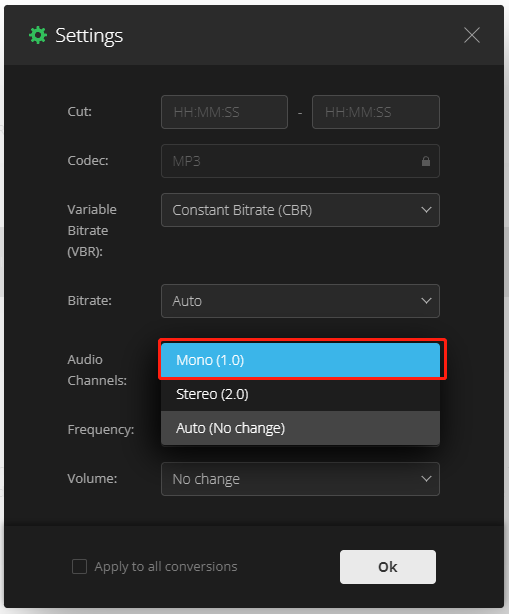509x614 pixels.
Task: Select Stereo (2.0) audio channel option
Action: (x=300, y=394)
